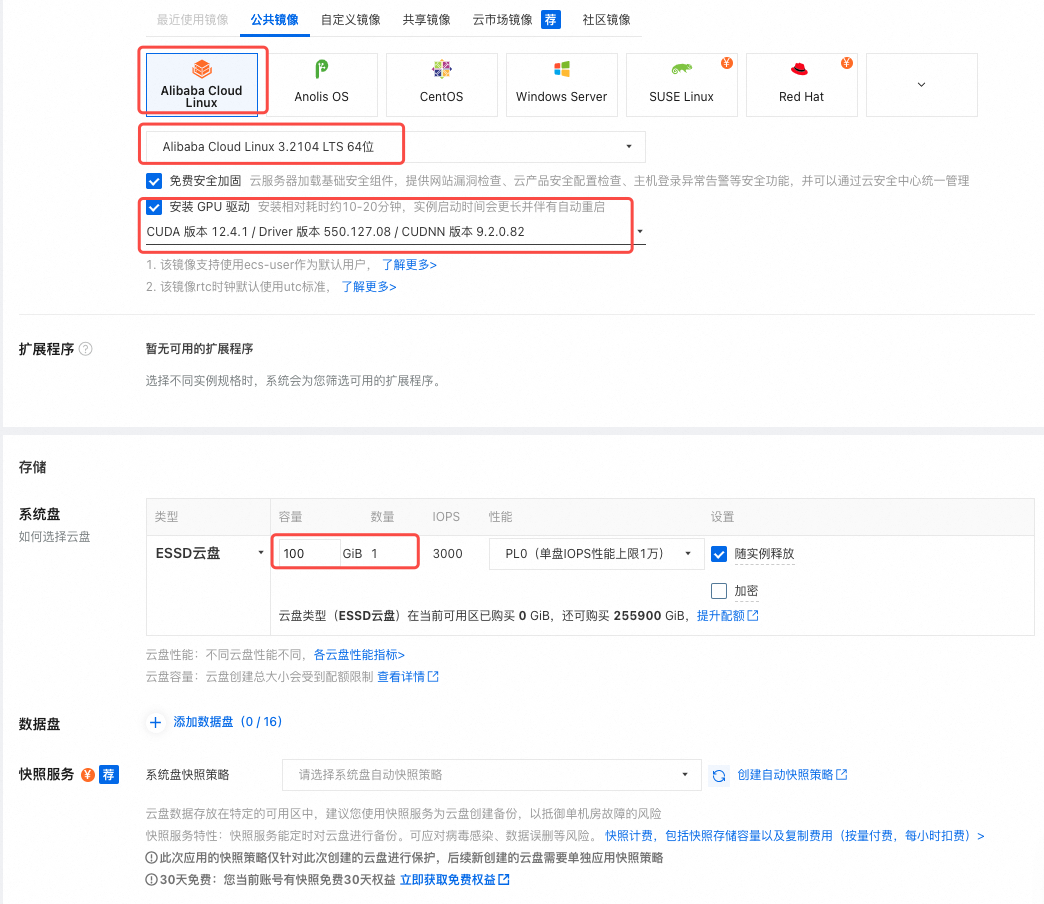This screenshot has width=1044, height=904.
Task: Select Windows Server image
Action: click(x=561, y=85)
